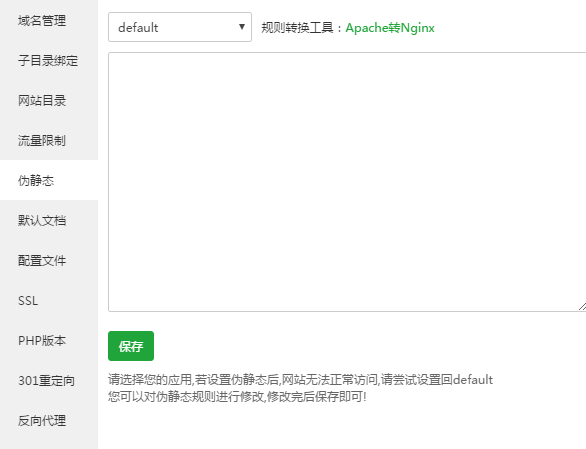
Task: Click the green 保存 button
Action: pyautogui.click(x=131, y=346)
